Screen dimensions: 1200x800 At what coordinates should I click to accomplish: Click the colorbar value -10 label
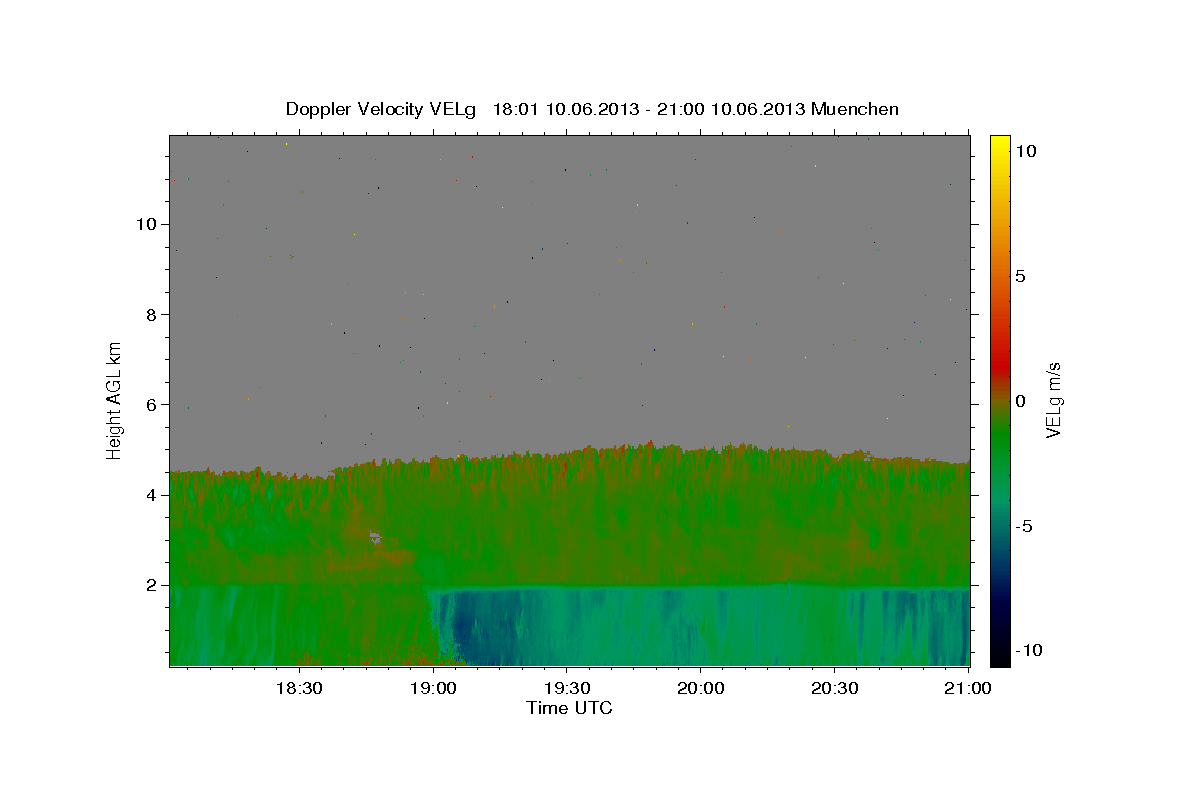tap(1028, 651)
